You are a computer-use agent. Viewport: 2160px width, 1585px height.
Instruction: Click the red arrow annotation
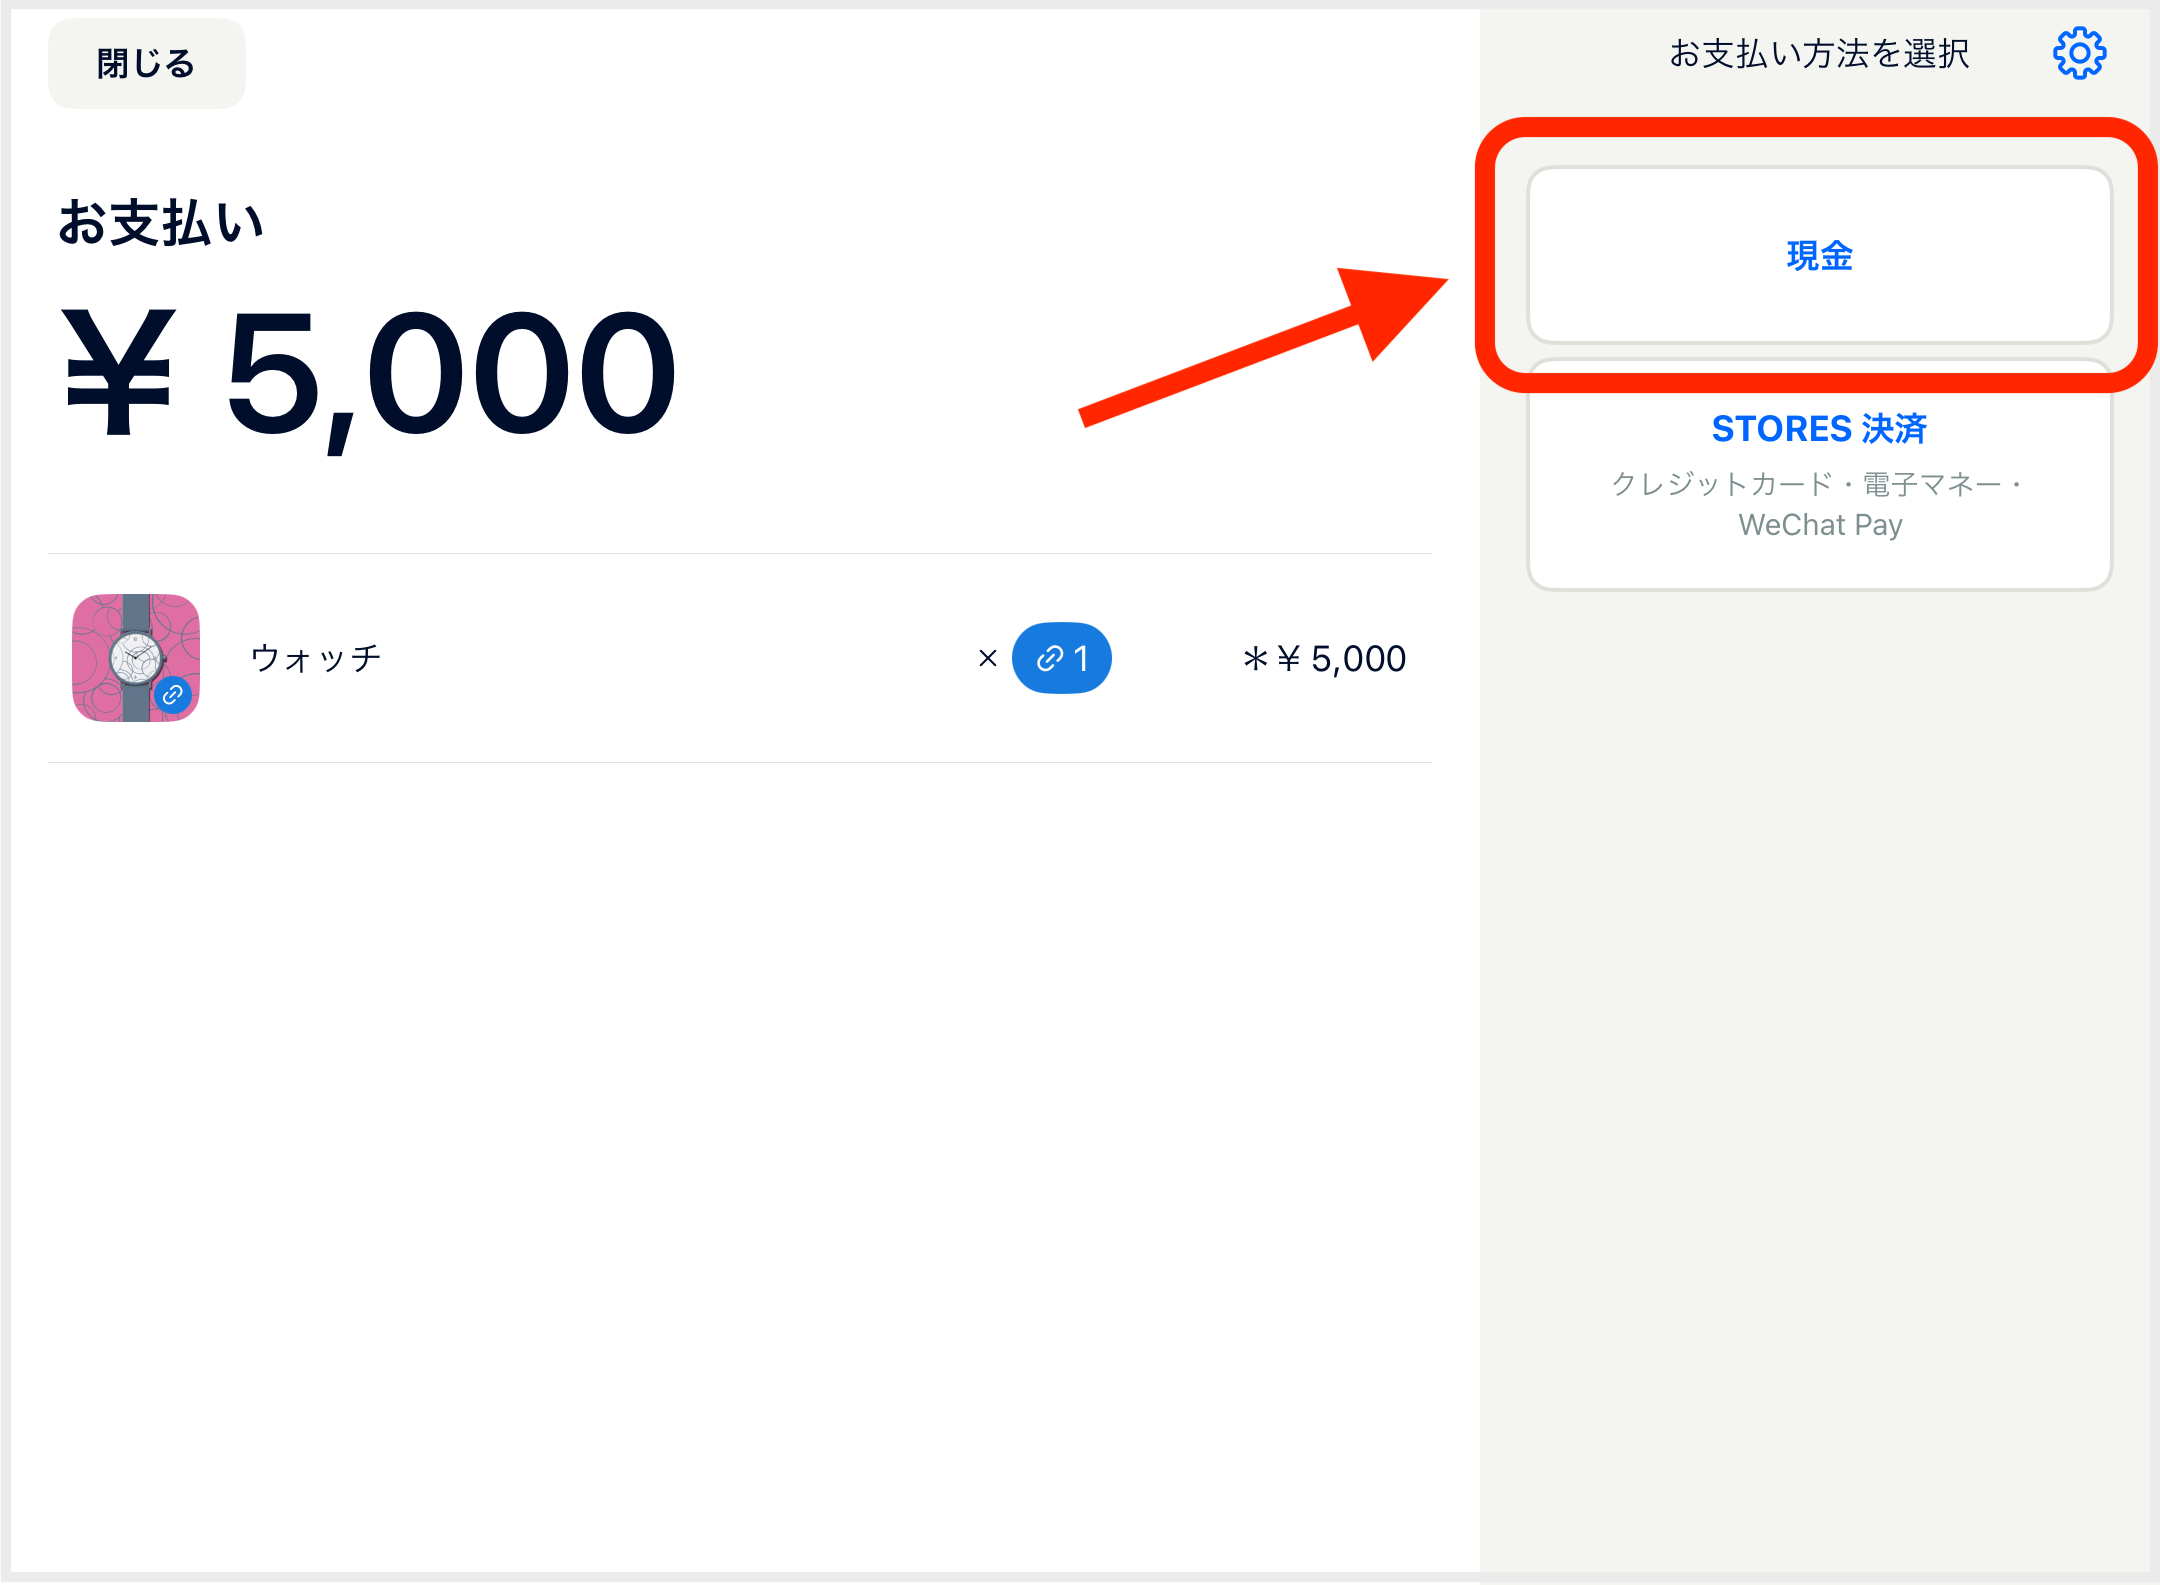1265,347
